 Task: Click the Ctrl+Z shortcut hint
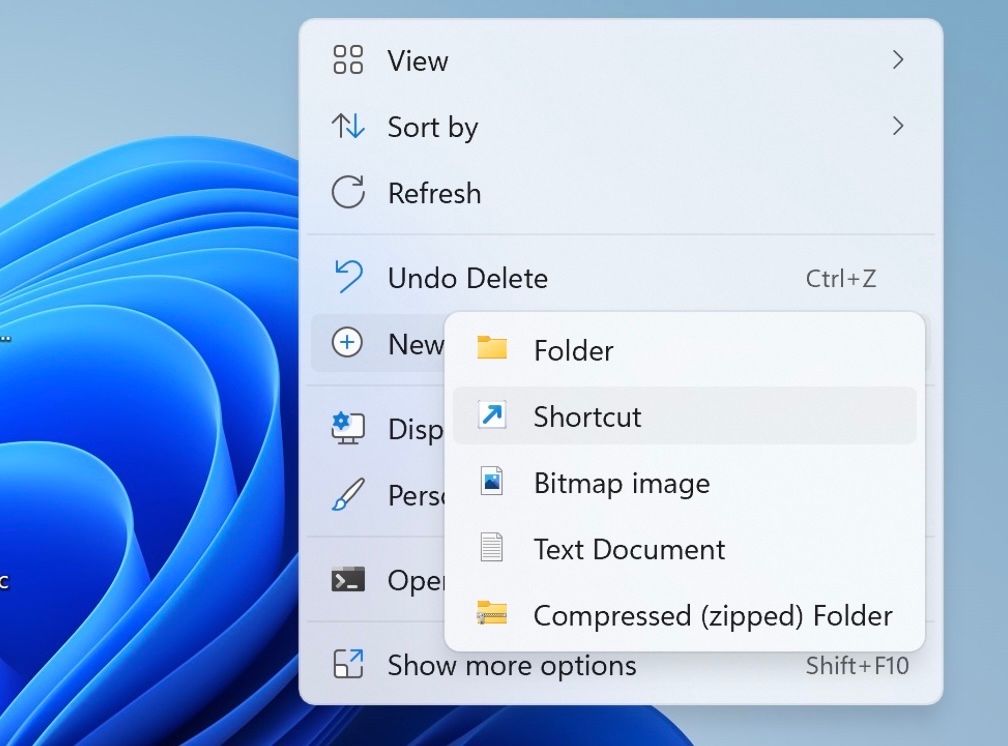(841, 278)
